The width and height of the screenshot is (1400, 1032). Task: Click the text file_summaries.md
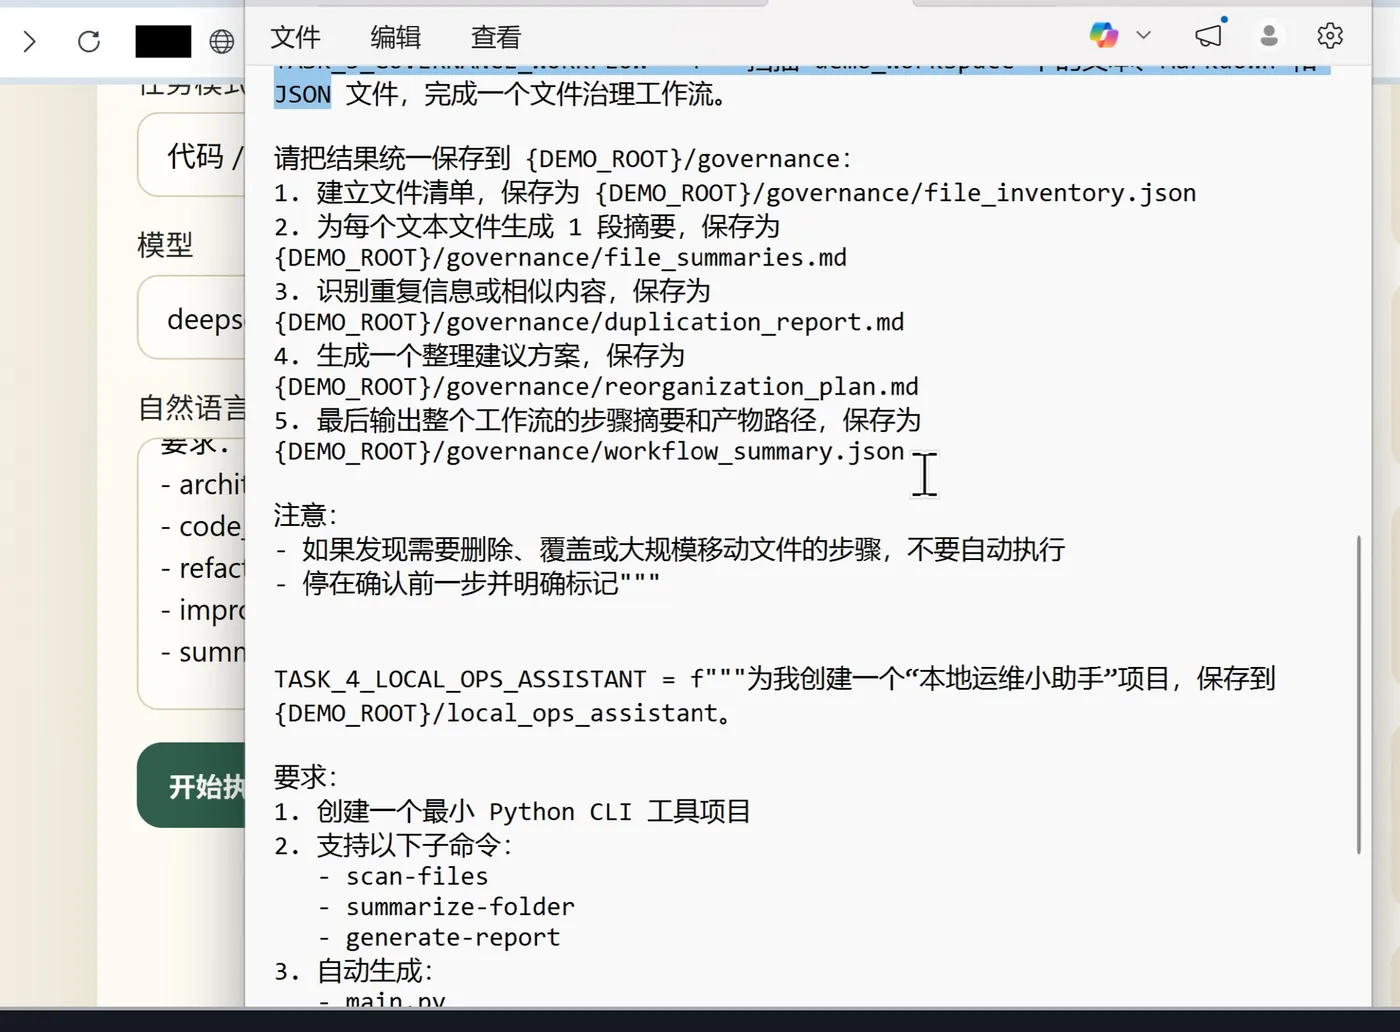(725, 258)
